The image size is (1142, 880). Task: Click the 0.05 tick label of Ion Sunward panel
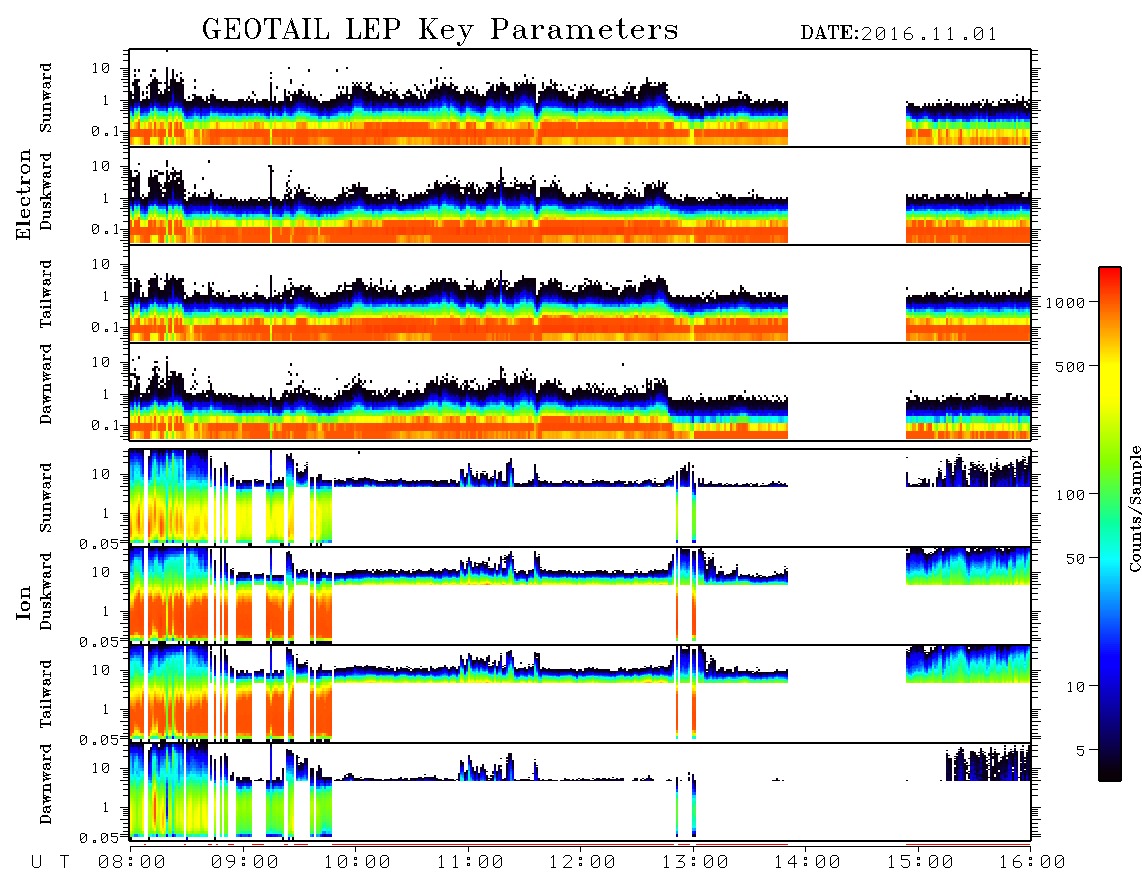tap(98, 543)
